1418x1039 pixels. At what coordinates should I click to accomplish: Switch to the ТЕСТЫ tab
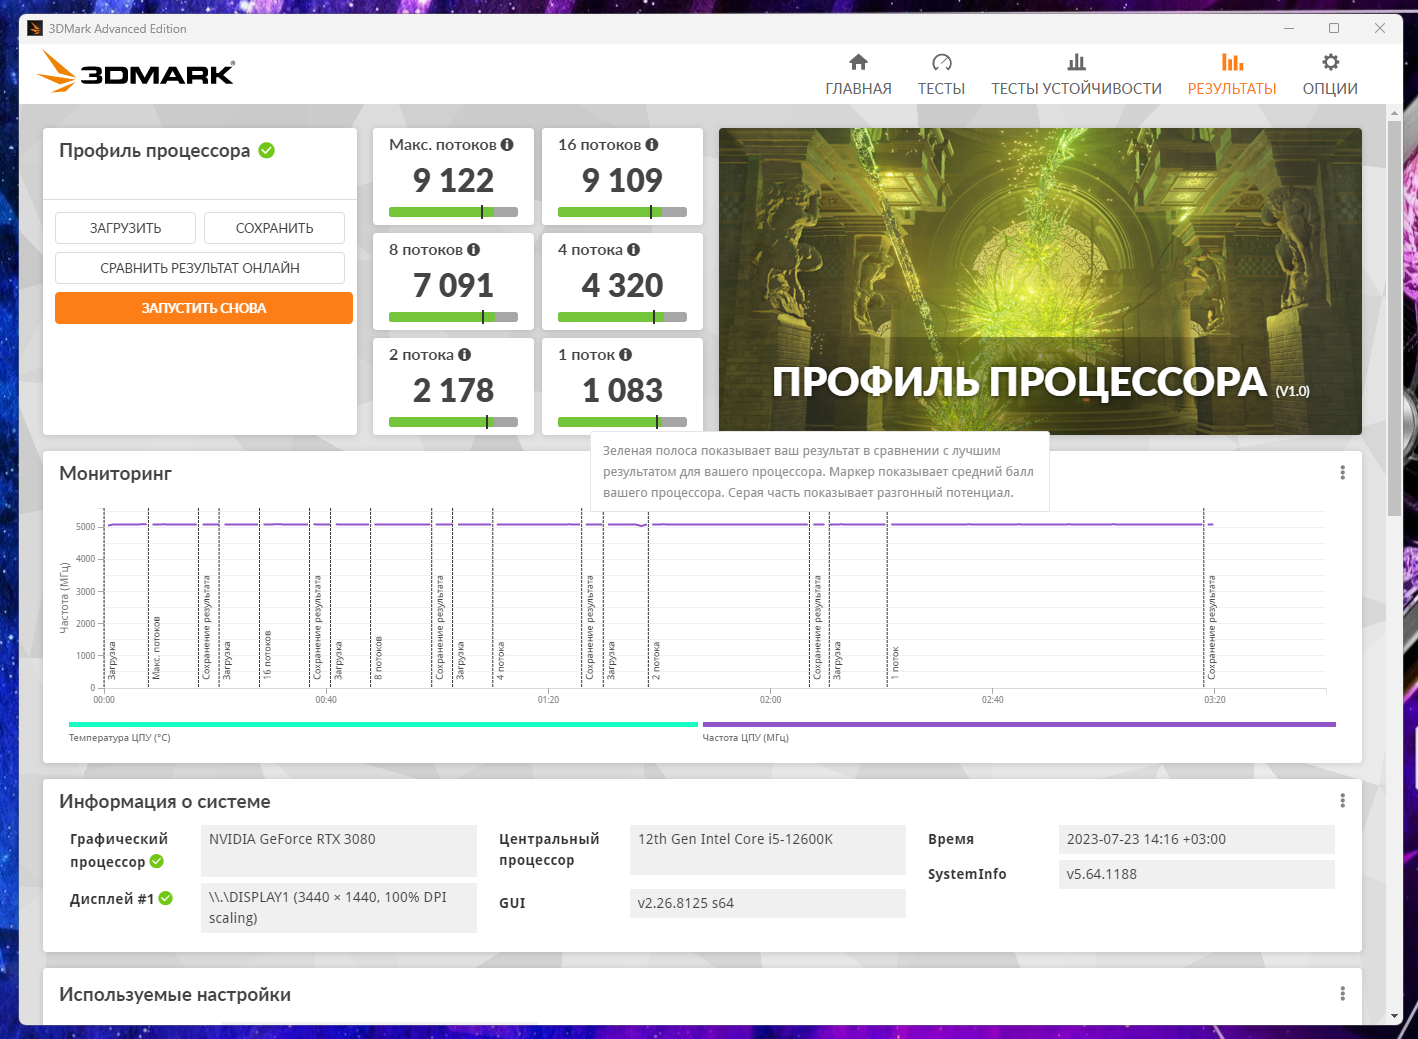[x=941, y=75]
